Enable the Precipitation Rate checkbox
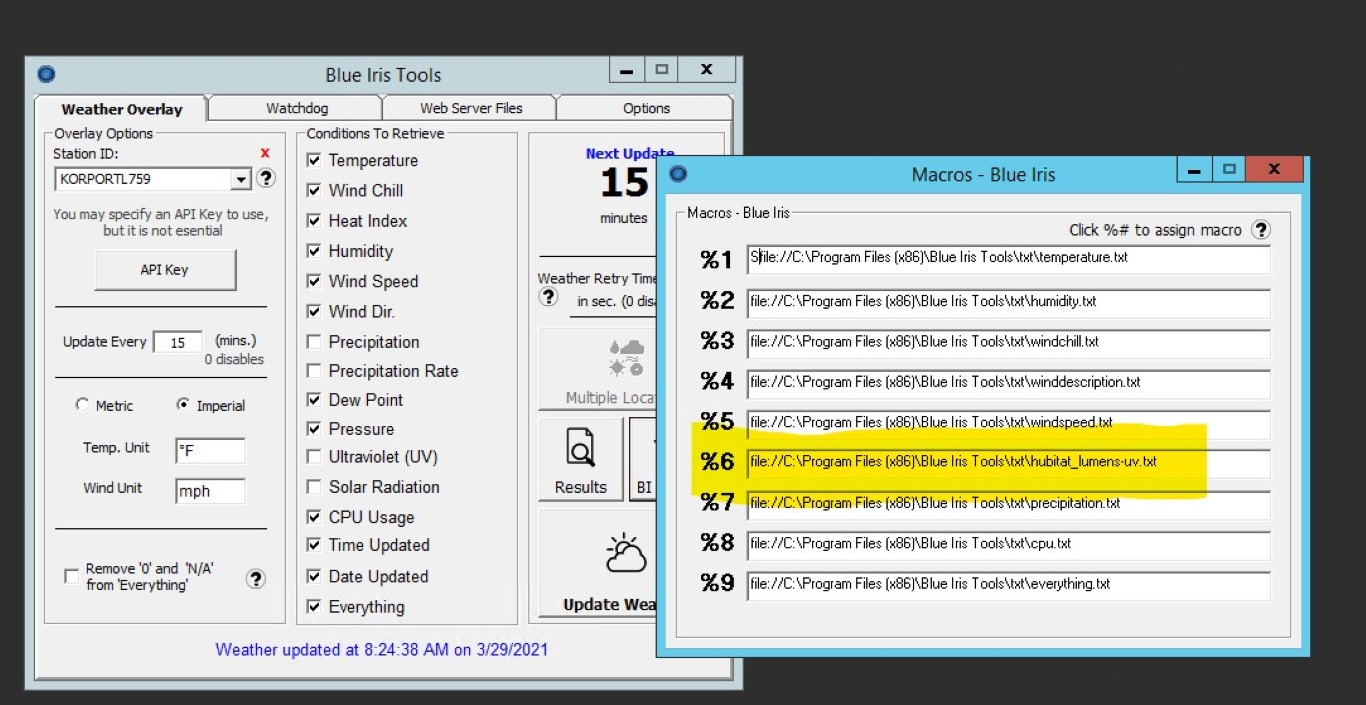This screenshot has width=1366, height=705. point(314,371)
